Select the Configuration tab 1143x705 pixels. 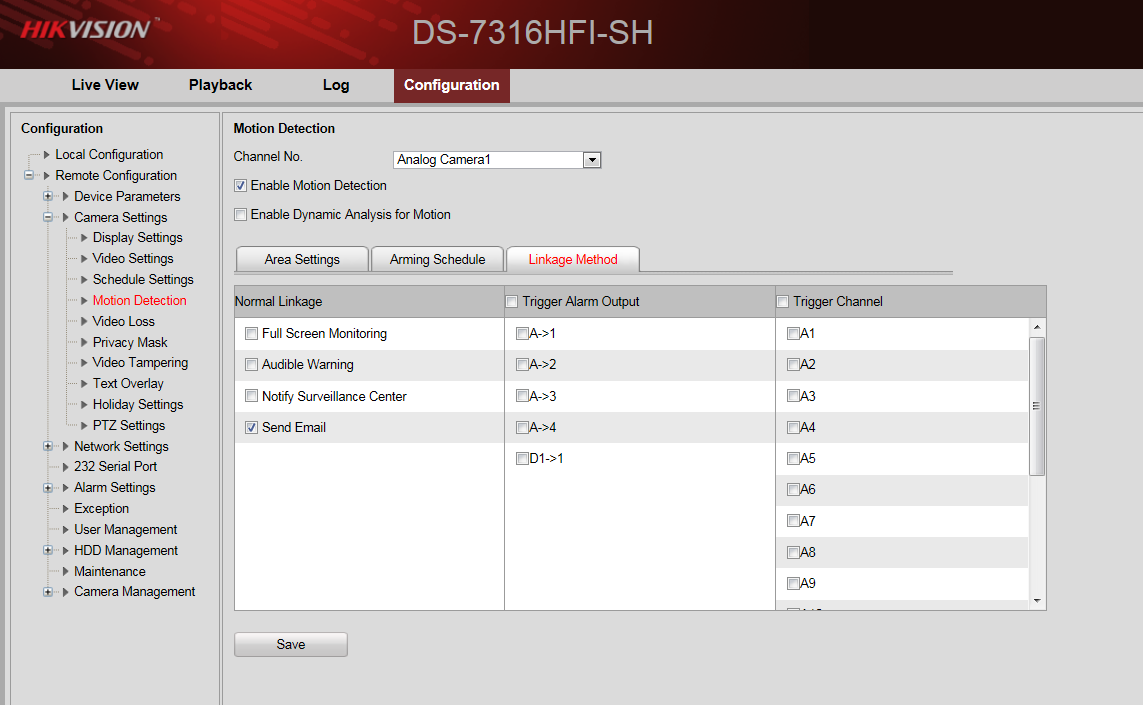tap(452, 85)
